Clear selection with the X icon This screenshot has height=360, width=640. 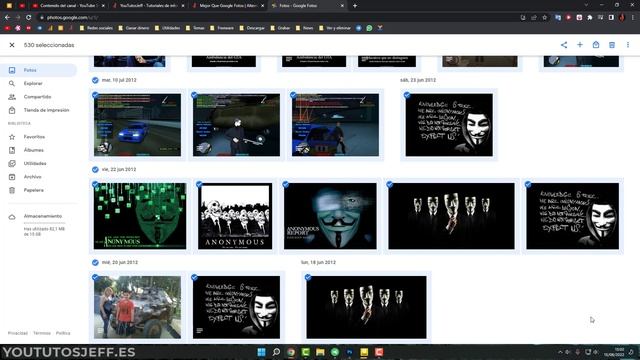pos(12,45)
